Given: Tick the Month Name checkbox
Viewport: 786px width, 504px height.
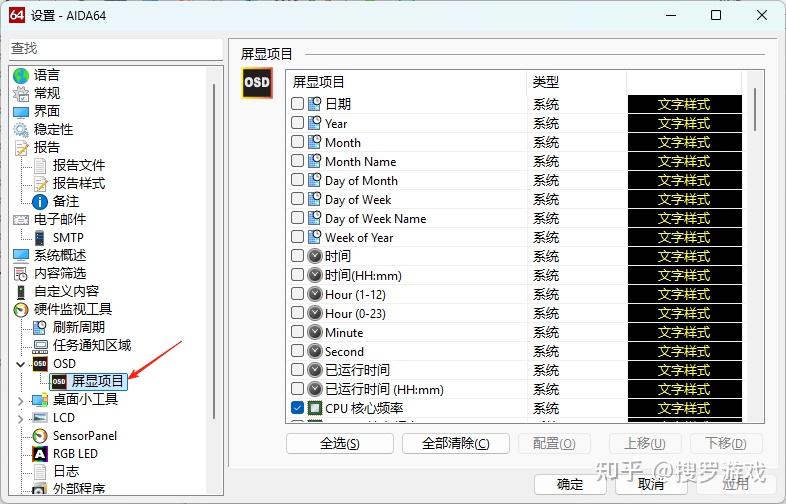Looking at the screenshot, I should (297, 161).
